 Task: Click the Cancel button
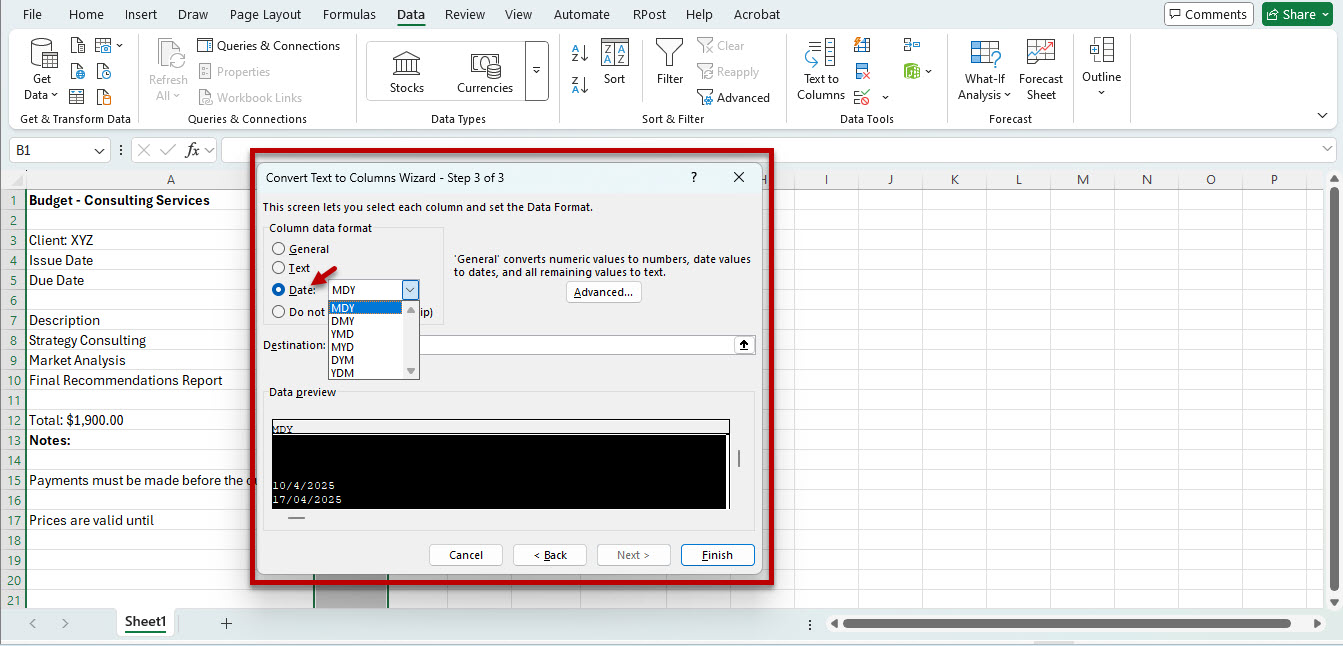coord(466,555)
